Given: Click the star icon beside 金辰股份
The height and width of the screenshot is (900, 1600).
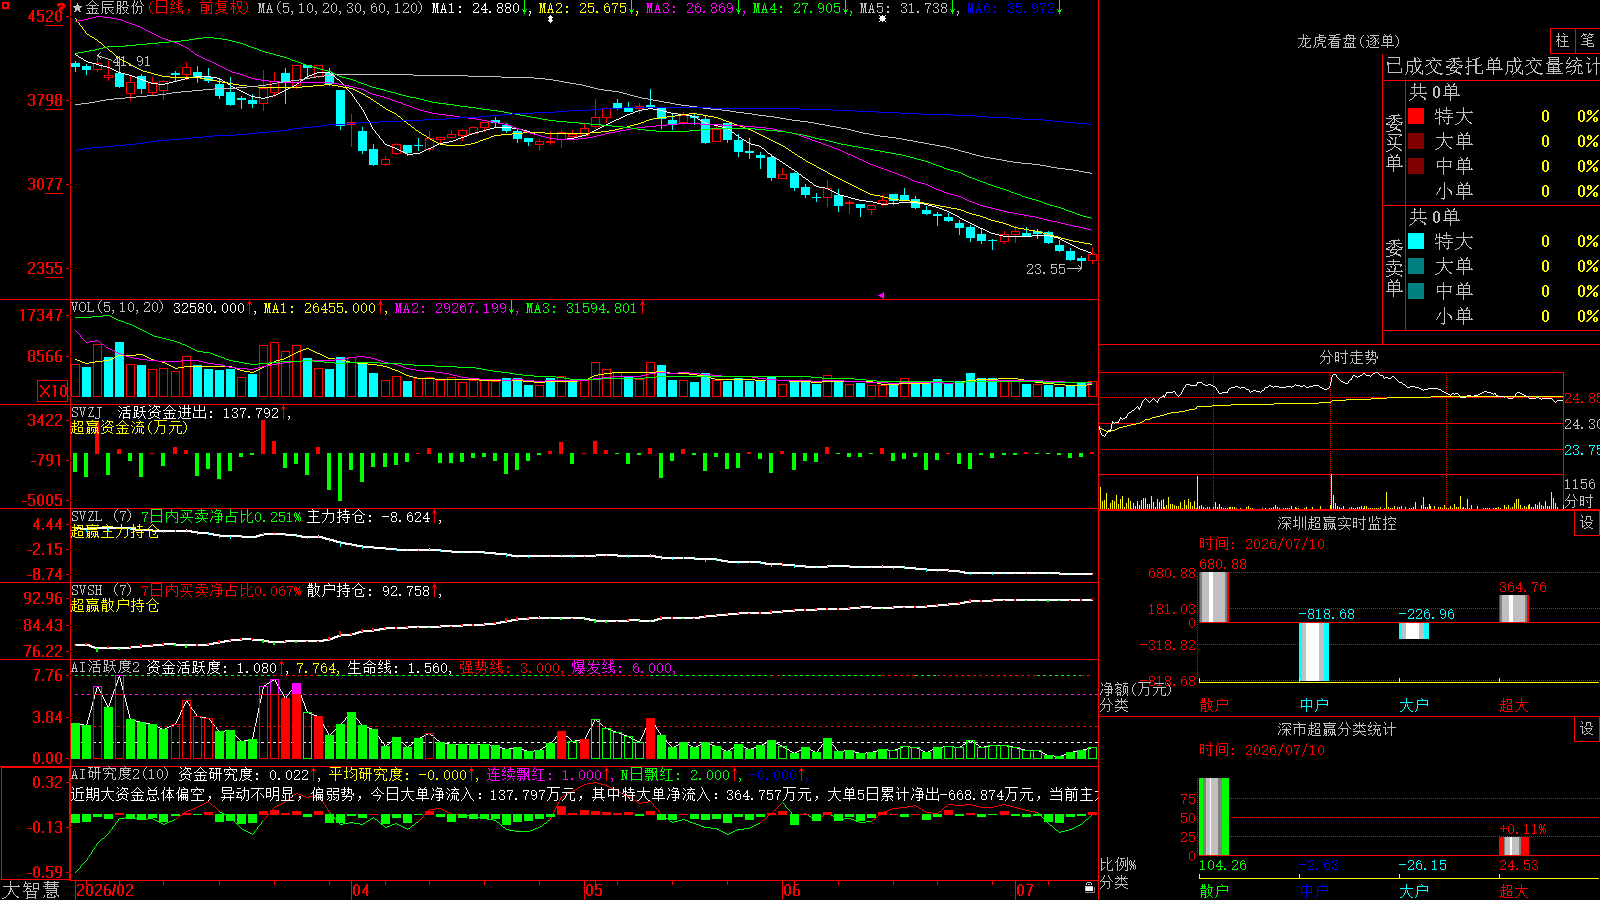Looking at the screenshot, I should 77,8.
